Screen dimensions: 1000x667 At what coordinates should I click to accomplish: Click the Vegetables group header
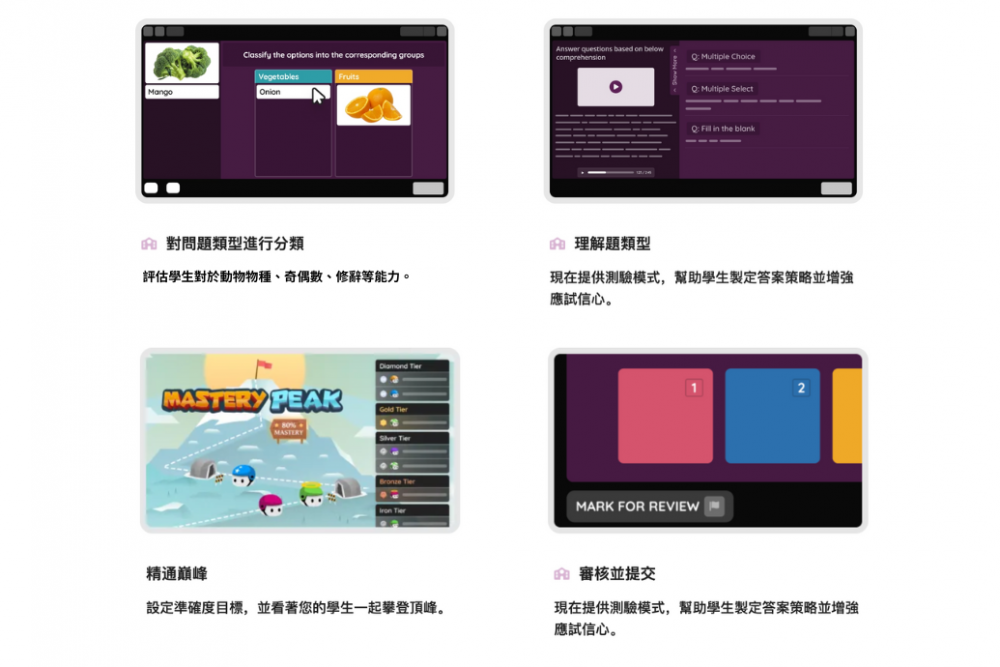click(293, 76)
